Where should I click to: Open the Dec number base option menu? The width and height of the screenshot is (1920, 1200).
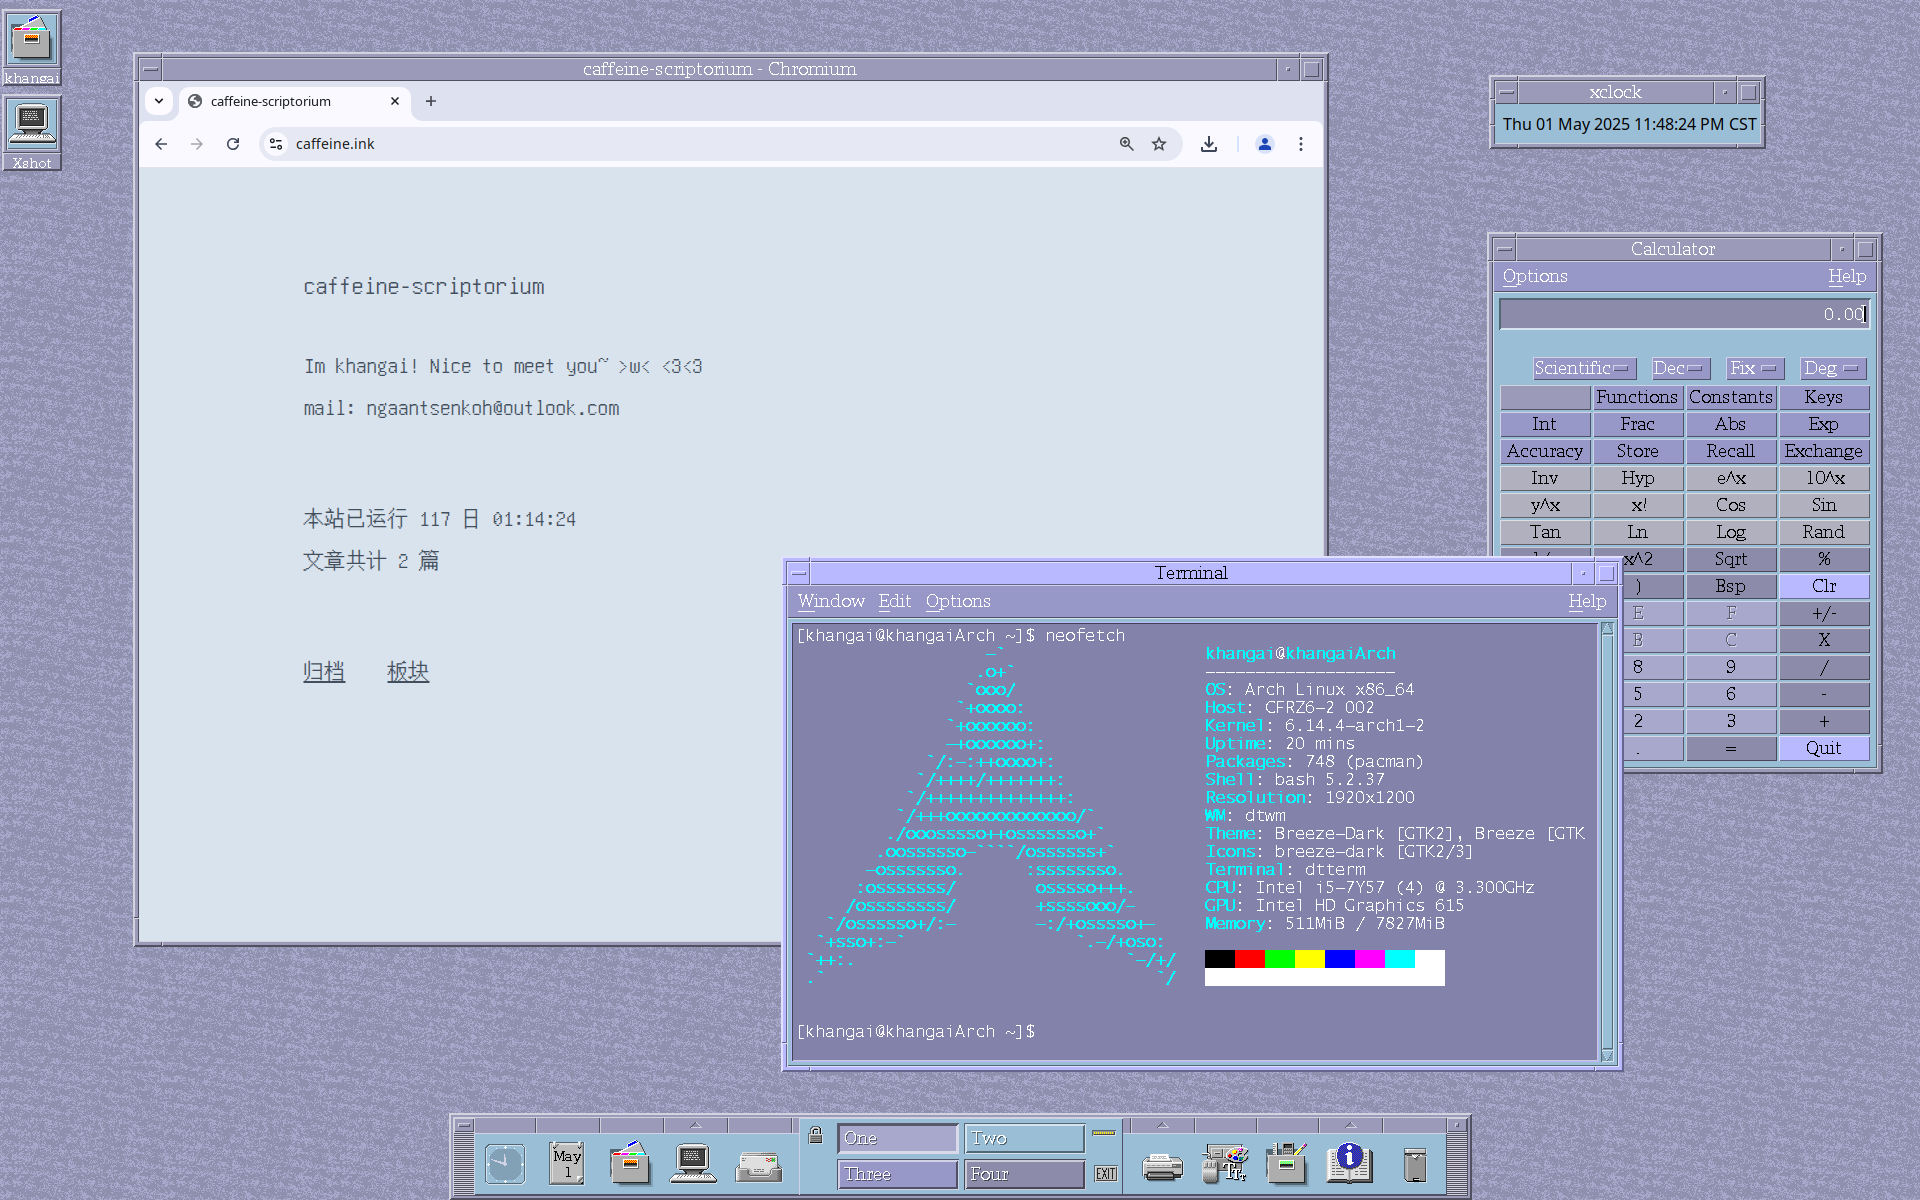click(x=1680, y=368)
